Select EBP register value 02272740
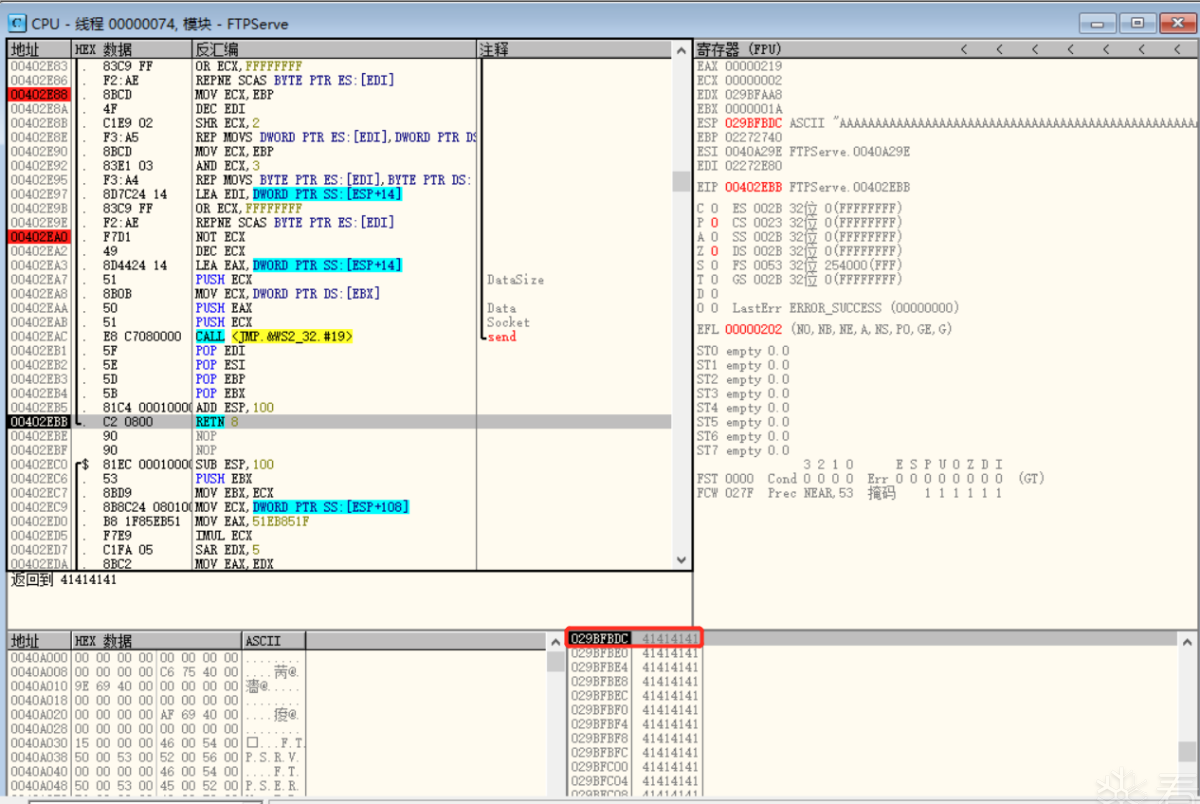The image size is (1200, 804). [x=753, y=137]
